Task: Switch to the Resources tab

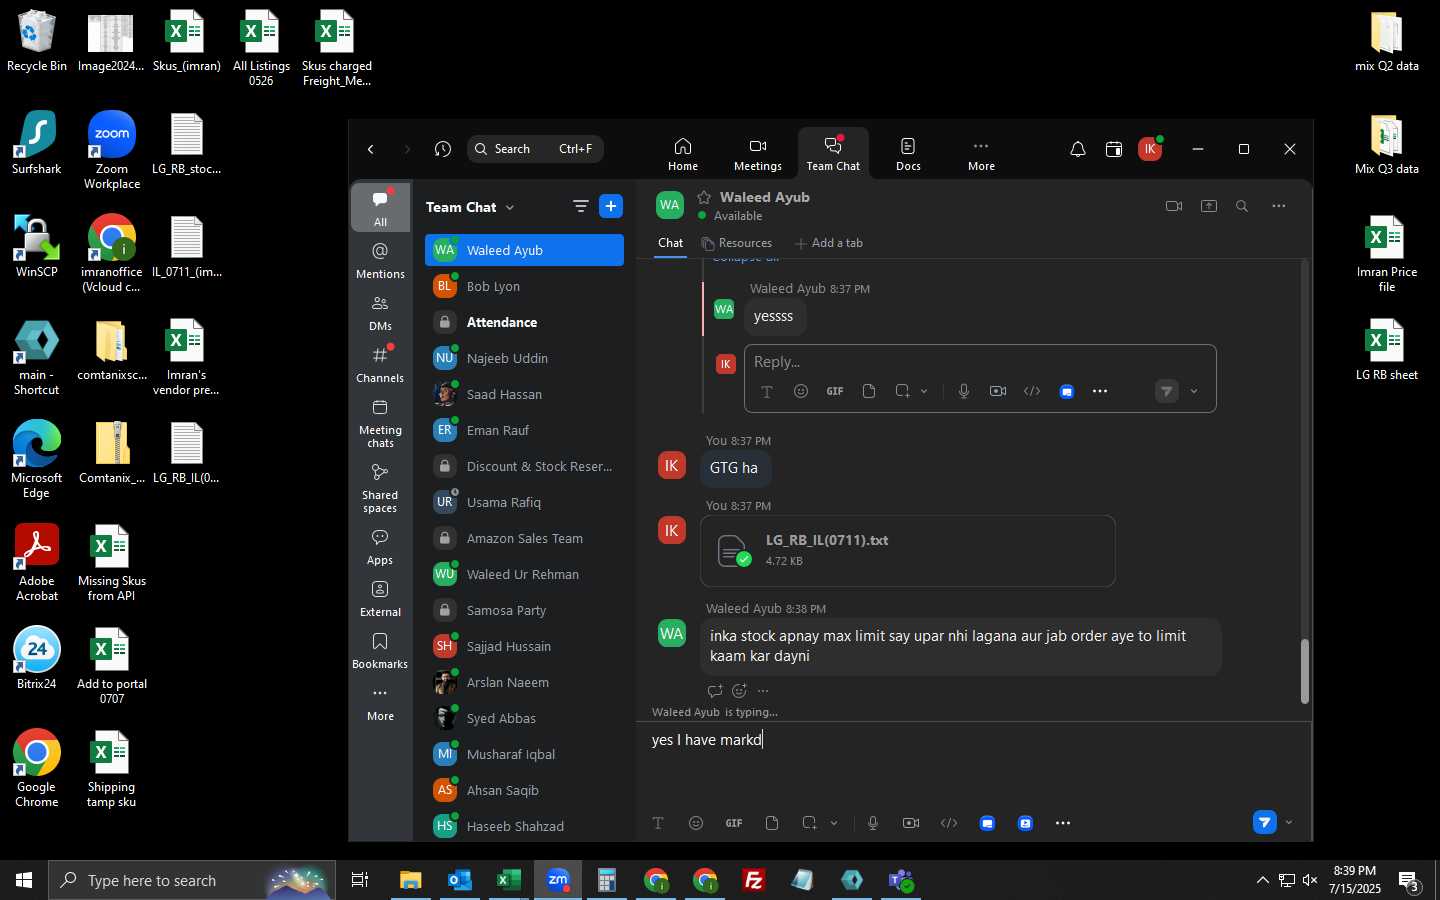Action: tap(737, 243)
